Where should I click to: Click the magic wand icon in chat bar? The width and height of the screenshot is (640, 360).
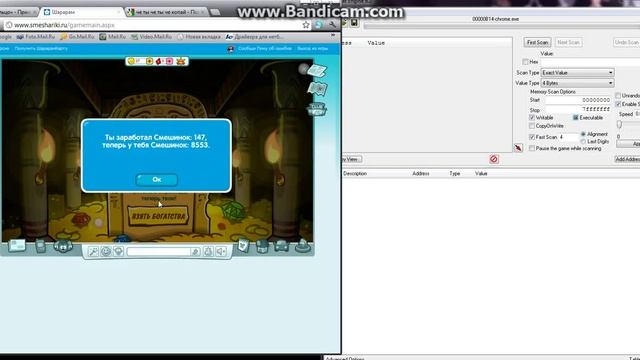pyautogui.click(x=93, y=251)
